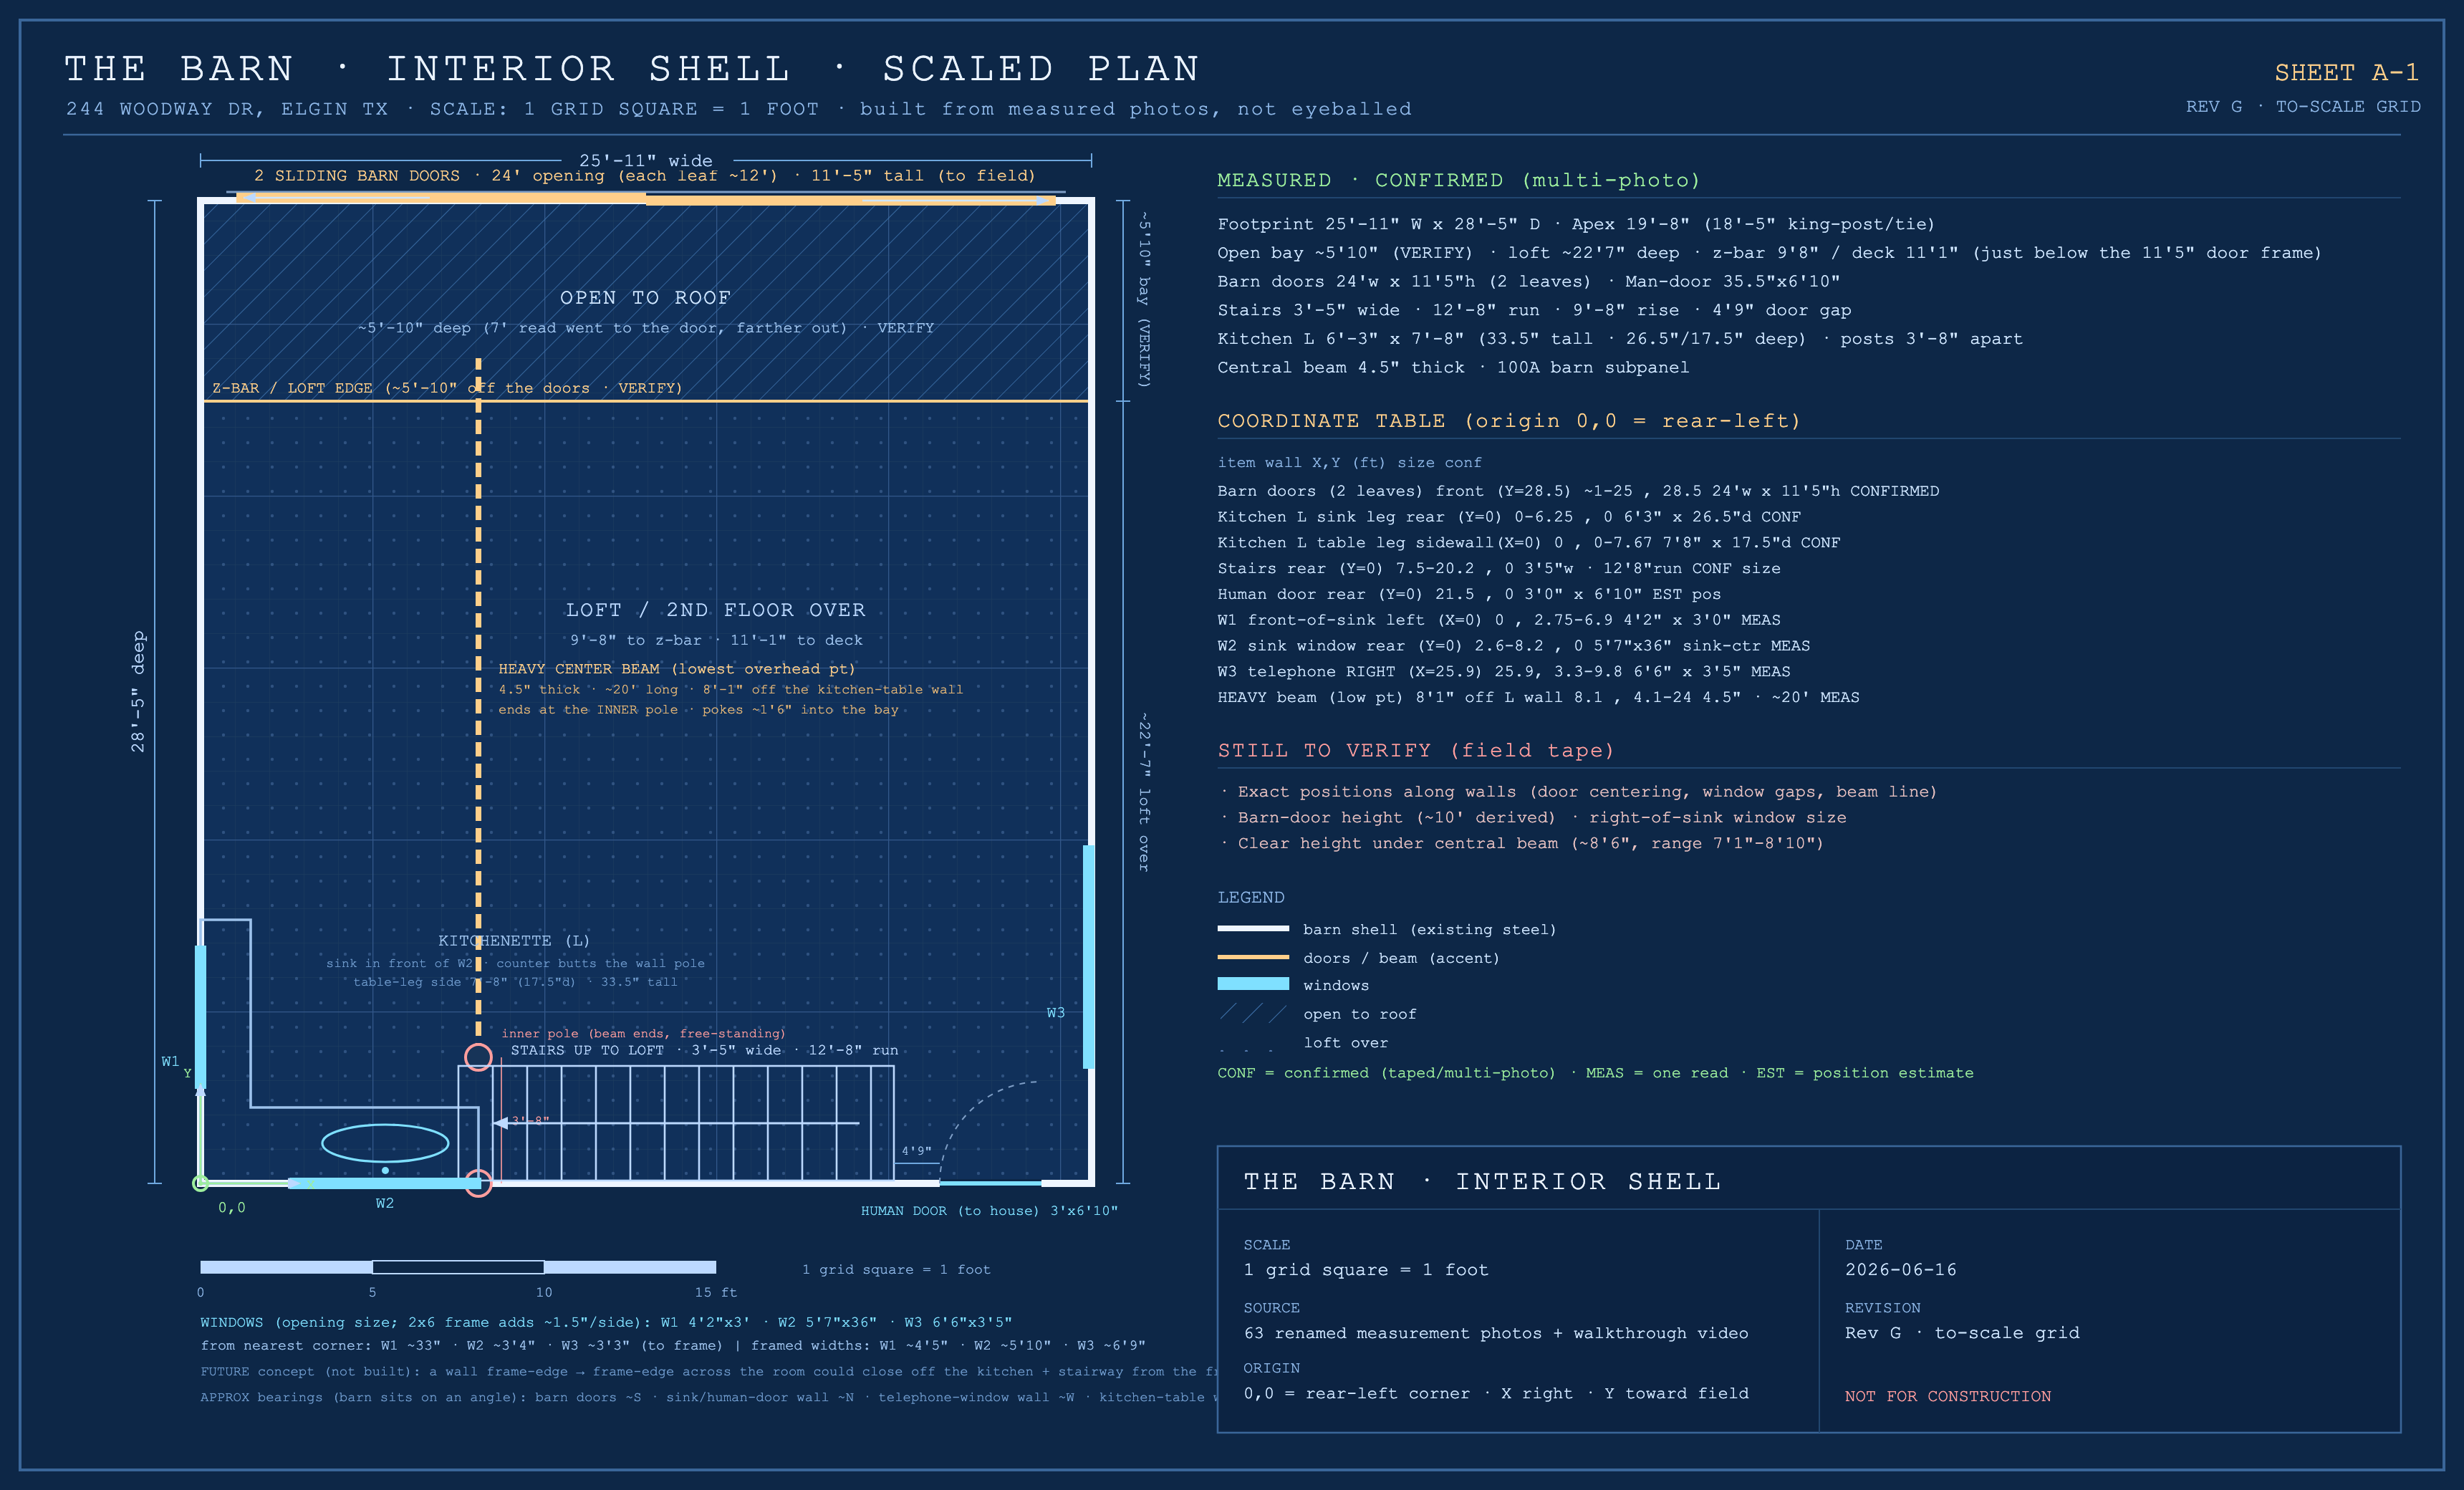This screenshot has width=2464, height=1490.
Task: Select the W1 window on the left wall
Action: (200, 1016)
